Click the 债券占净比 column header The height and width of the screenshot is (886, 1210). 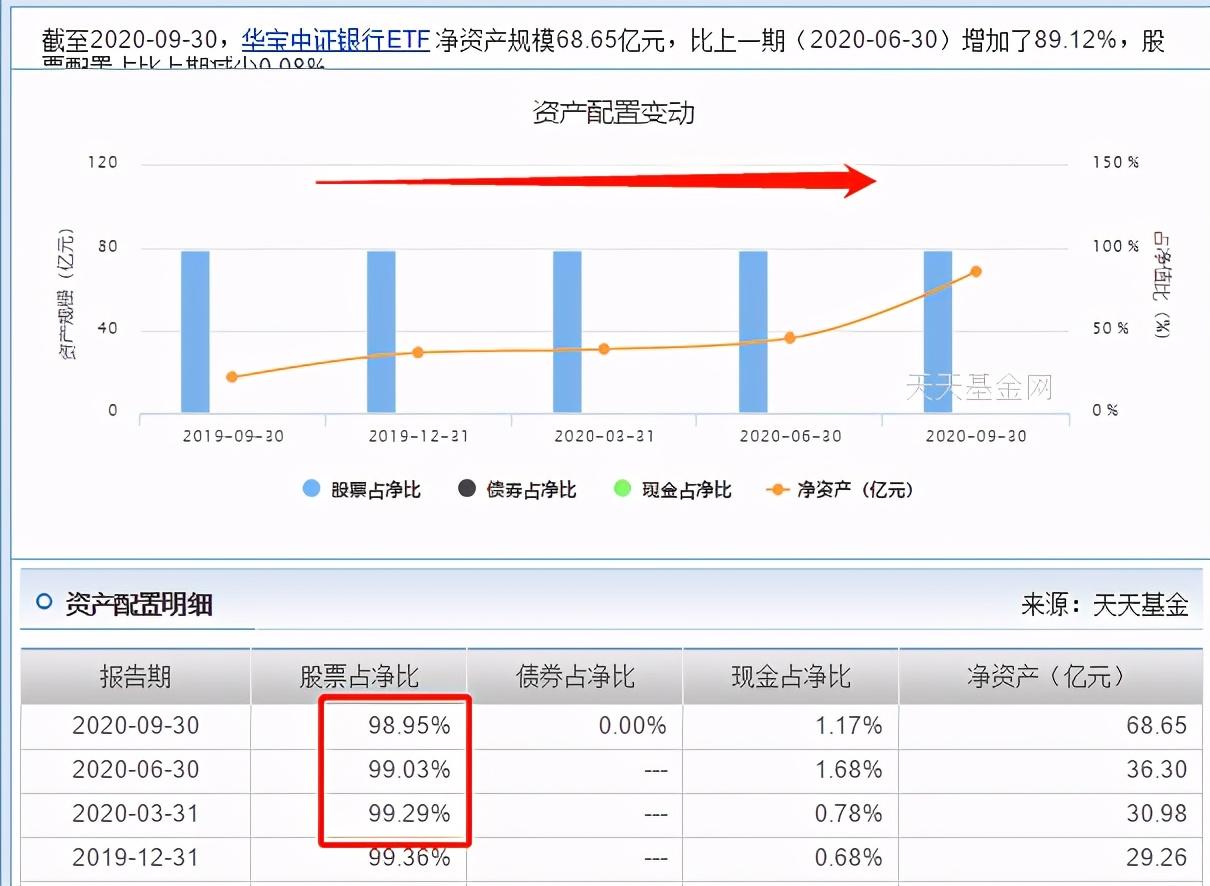[x=575, y=677]
